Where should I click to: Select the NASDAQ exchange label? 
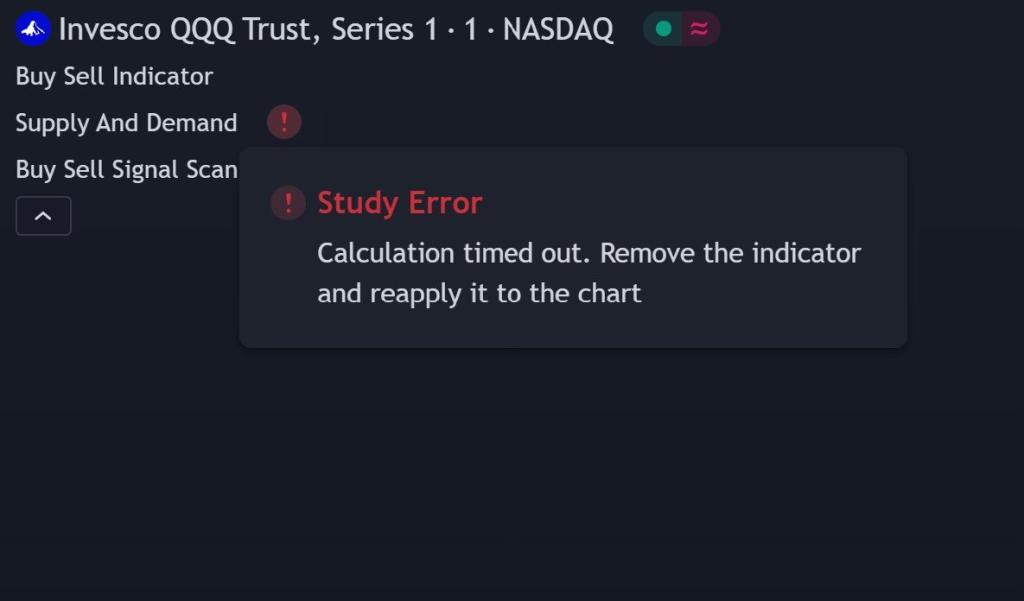558,29
